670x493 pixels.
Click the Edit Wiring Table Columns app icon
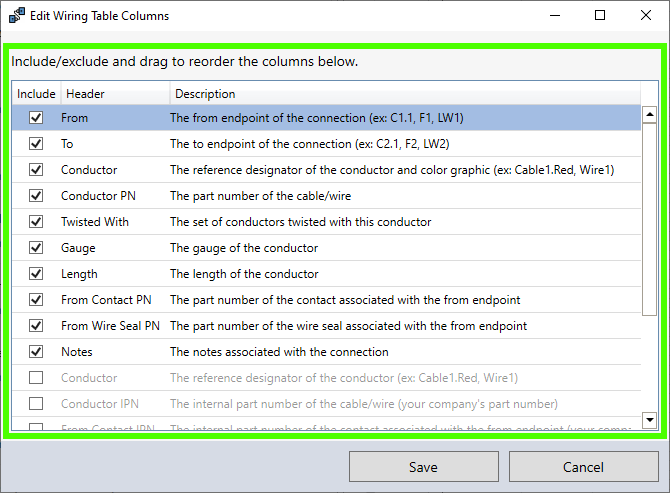pyautogui.click(x=17, y=15)
